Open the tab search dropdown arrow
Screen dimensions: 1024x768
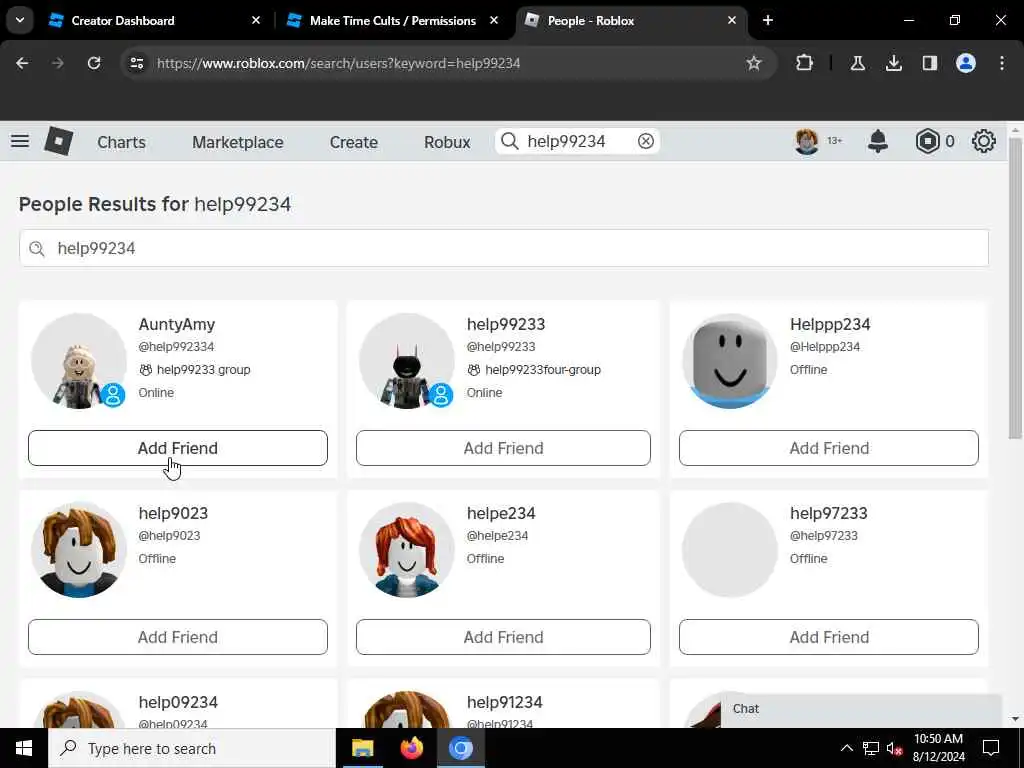(x=20, y=20)
